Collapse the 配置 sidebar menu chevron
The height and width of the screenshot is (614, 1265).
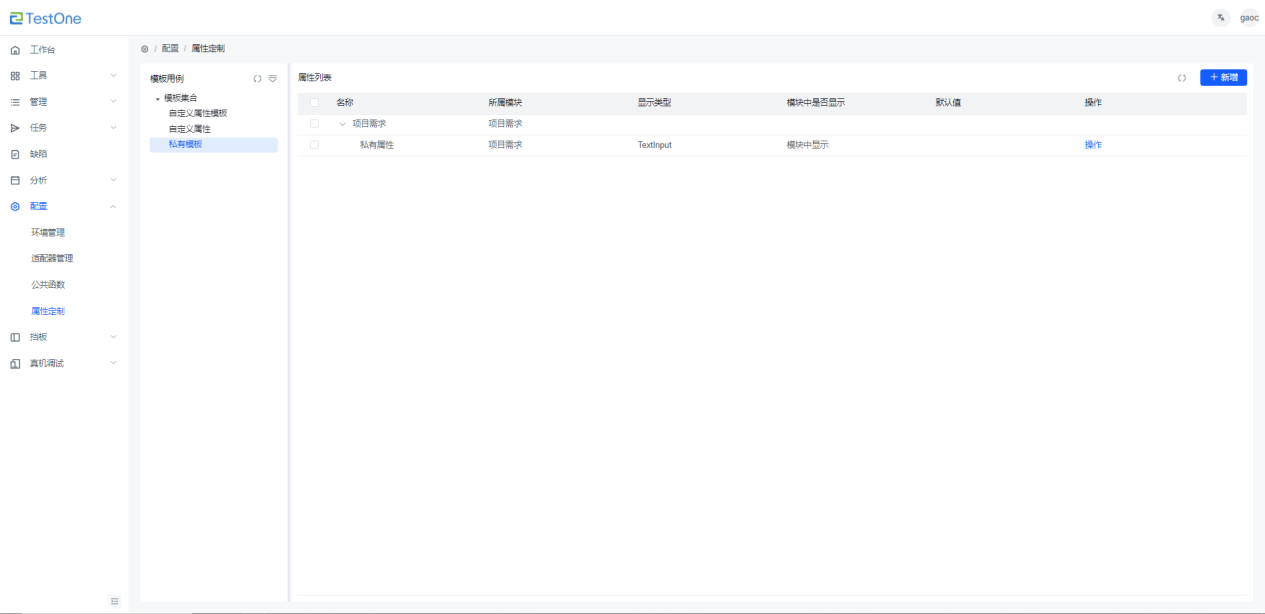coord(113,206)
